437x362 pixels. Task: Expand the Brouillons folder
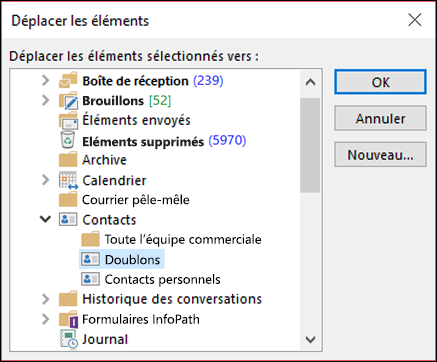pyautogui.click(x=46, y=100)
